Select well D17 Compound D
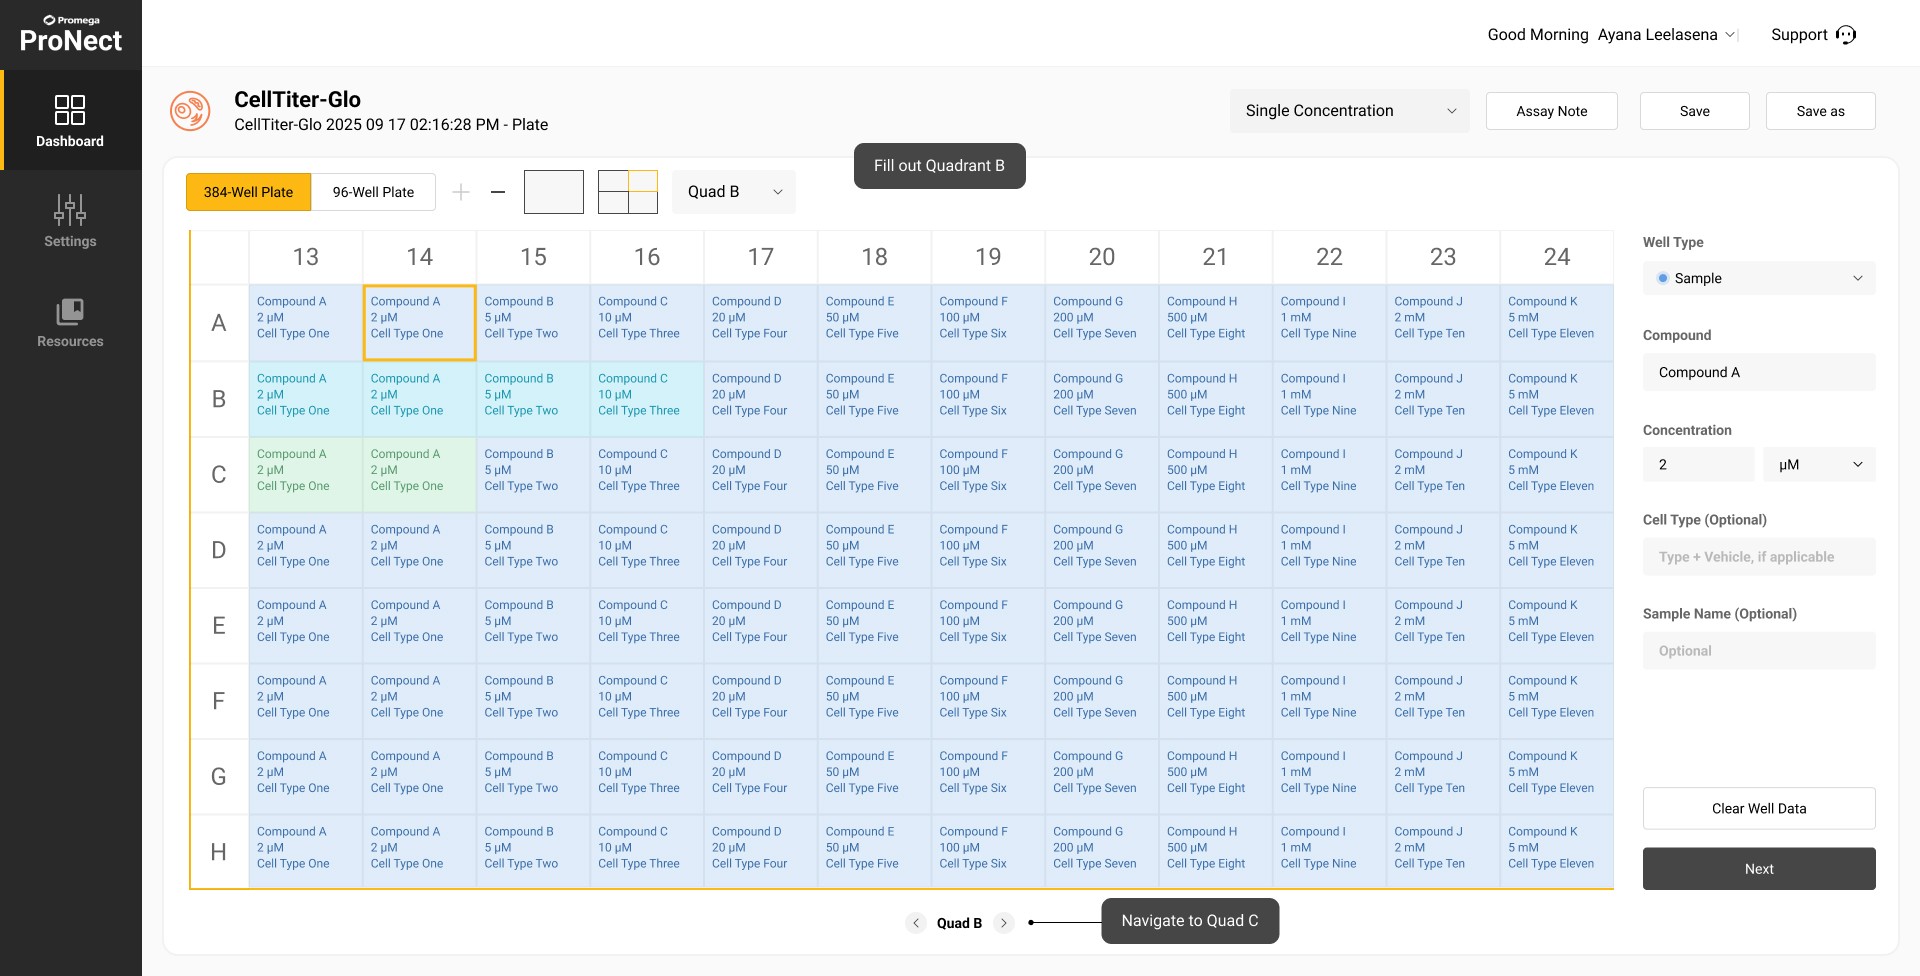The image size is (1920, 976). point(761,550)
